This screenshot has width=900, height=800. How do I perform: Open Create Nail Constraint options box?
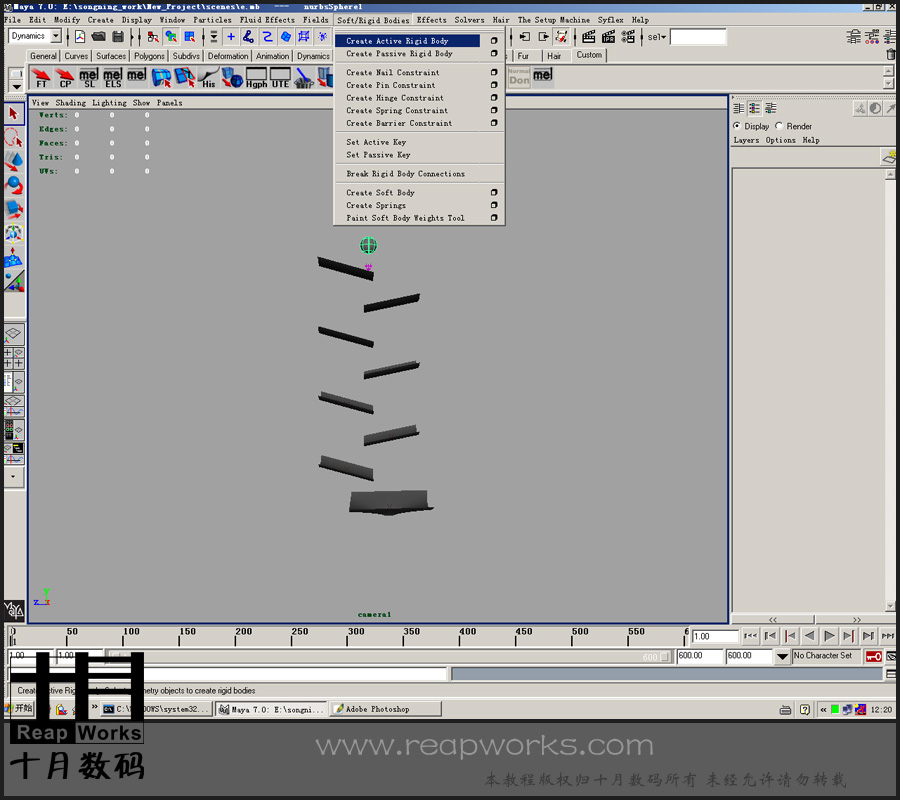coord(494,72)
